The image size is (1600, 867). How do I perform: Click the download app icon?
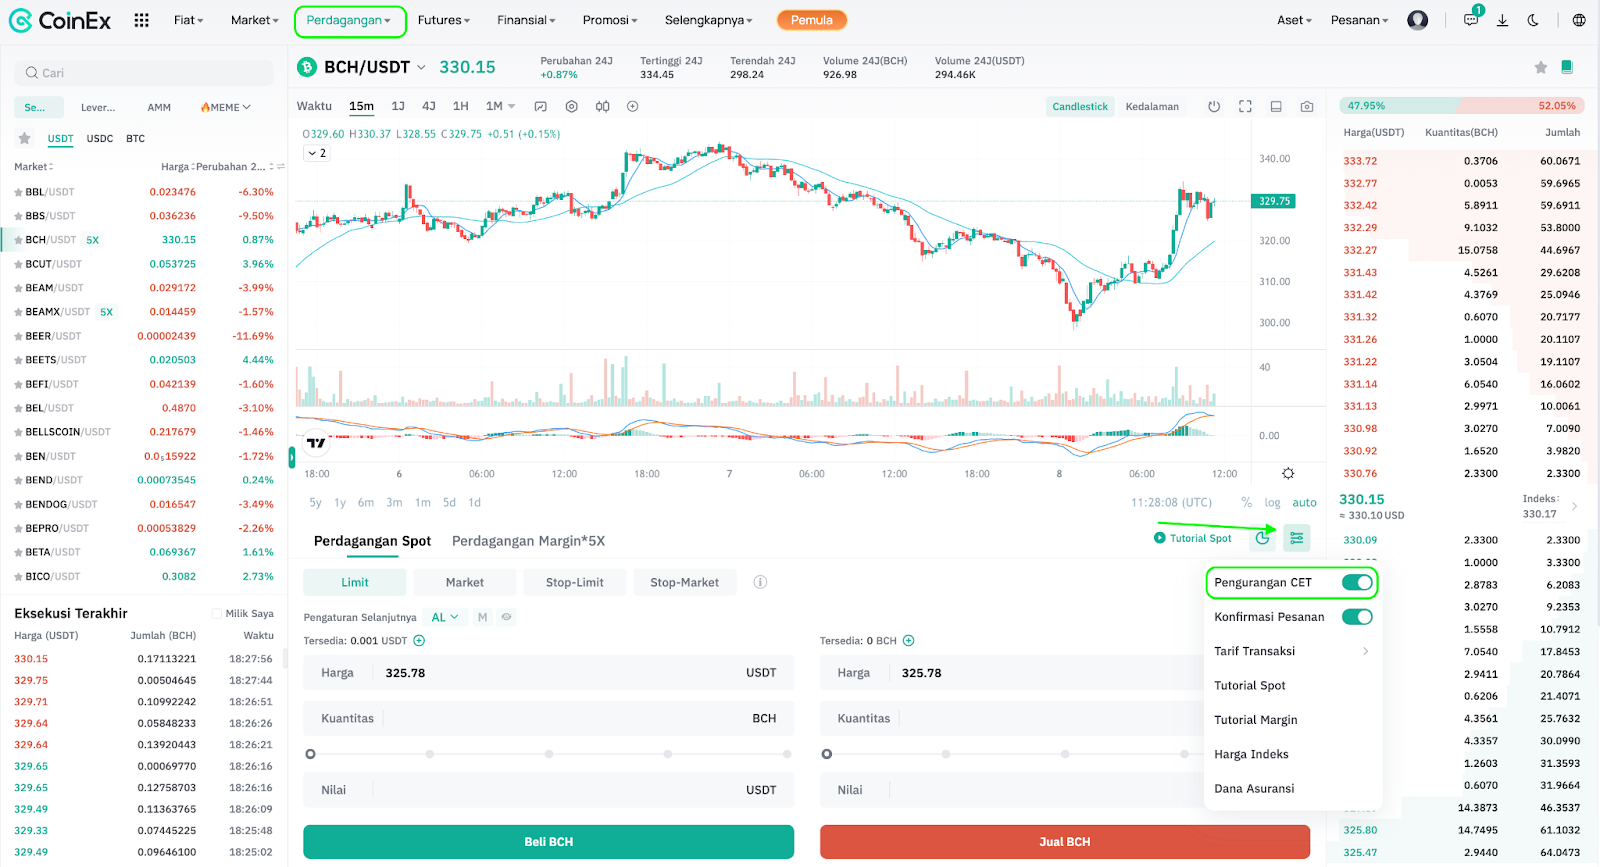pos(1502,20)
